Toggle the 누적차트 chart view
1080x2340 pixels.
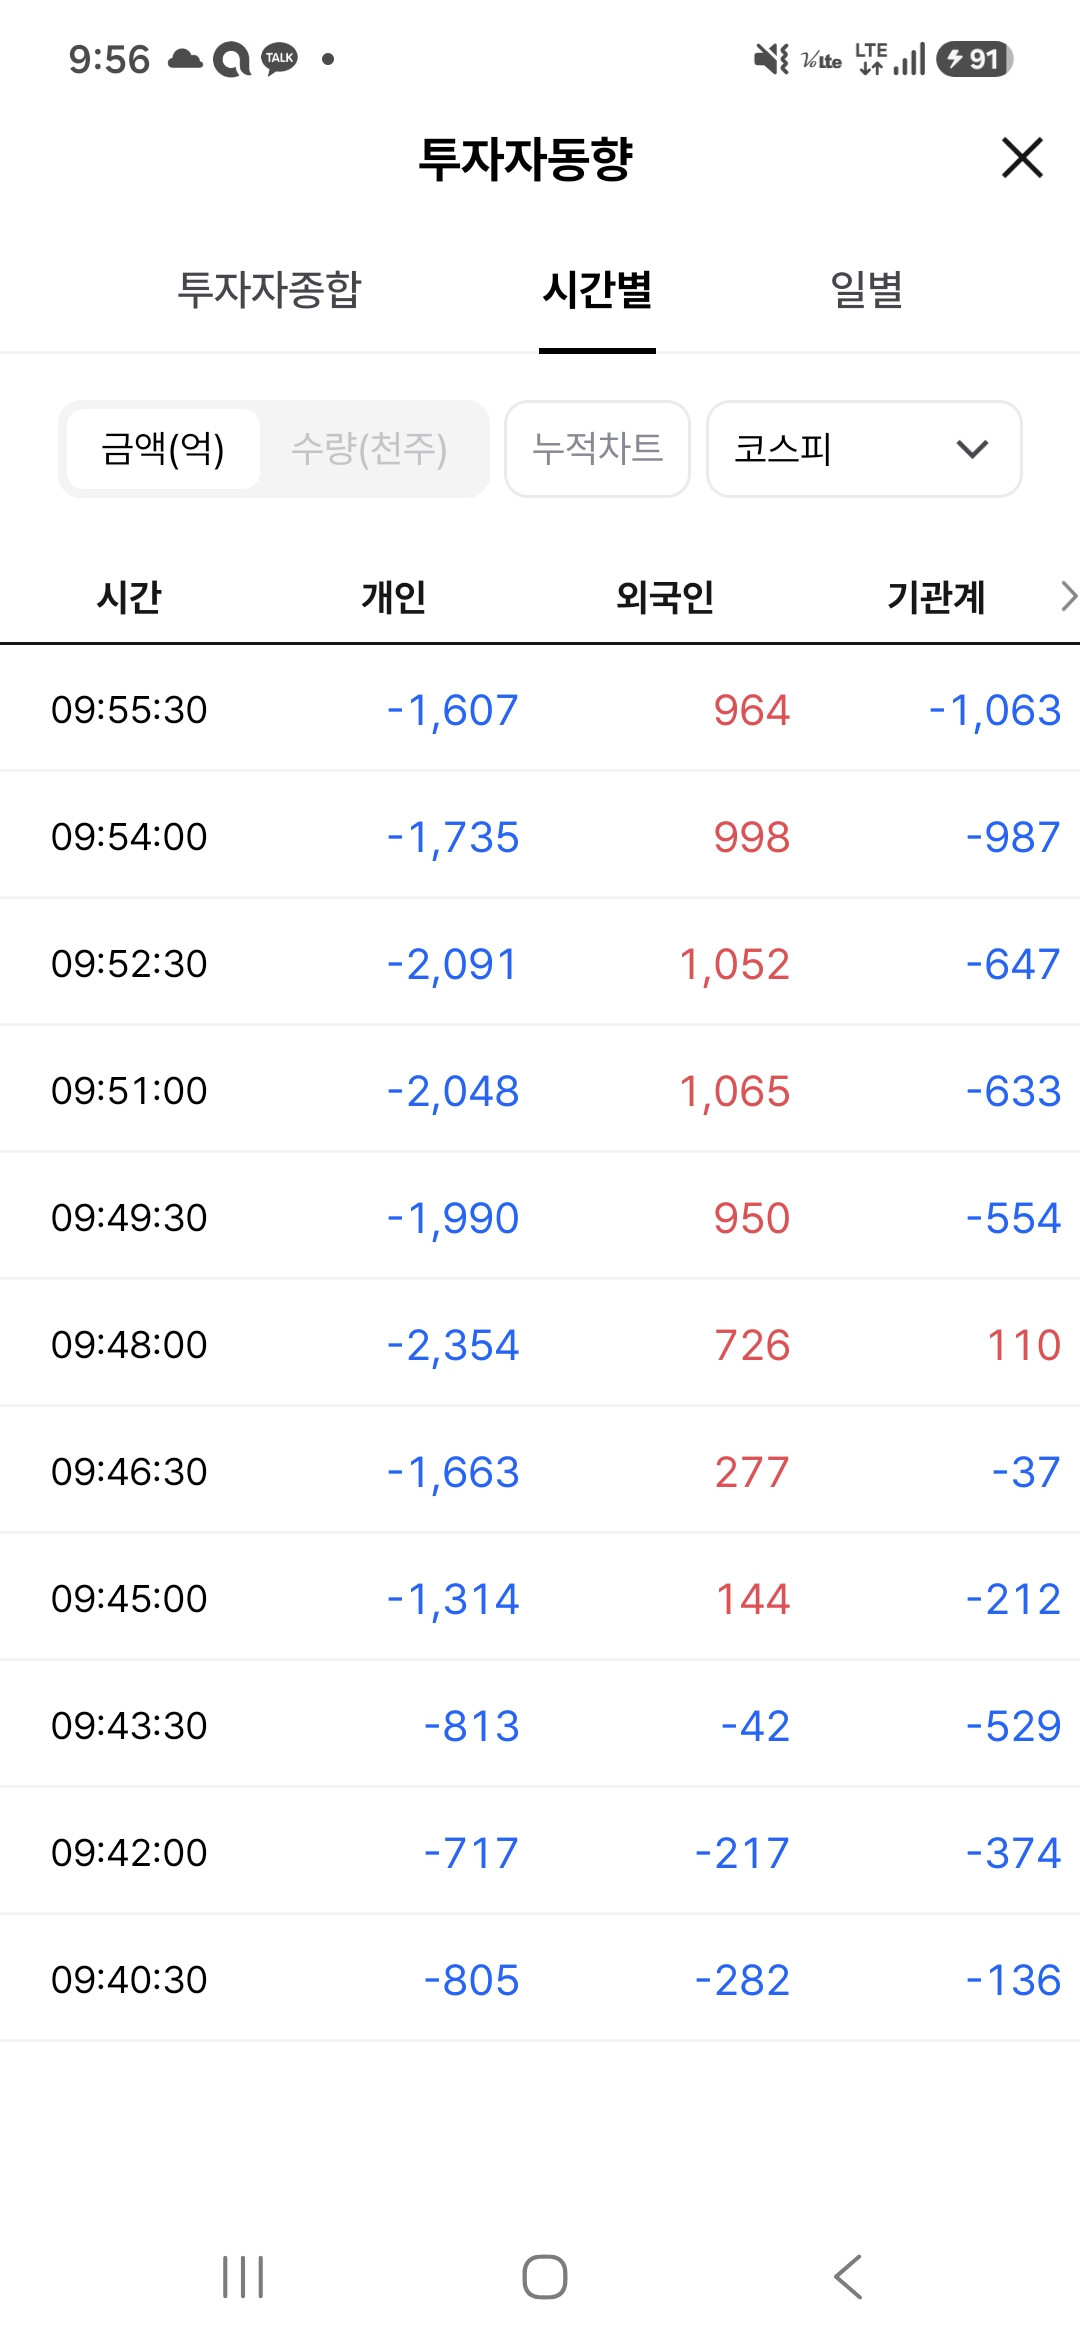click(597, 449)
